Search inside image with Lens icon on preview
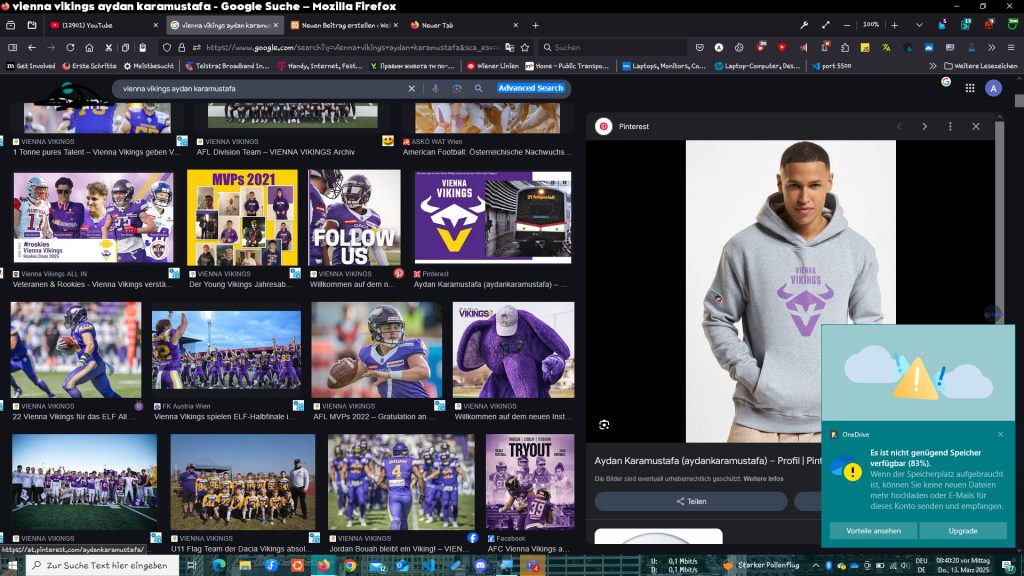The height and width of the screenshot is (576, 1024). [x=604, y=424]
